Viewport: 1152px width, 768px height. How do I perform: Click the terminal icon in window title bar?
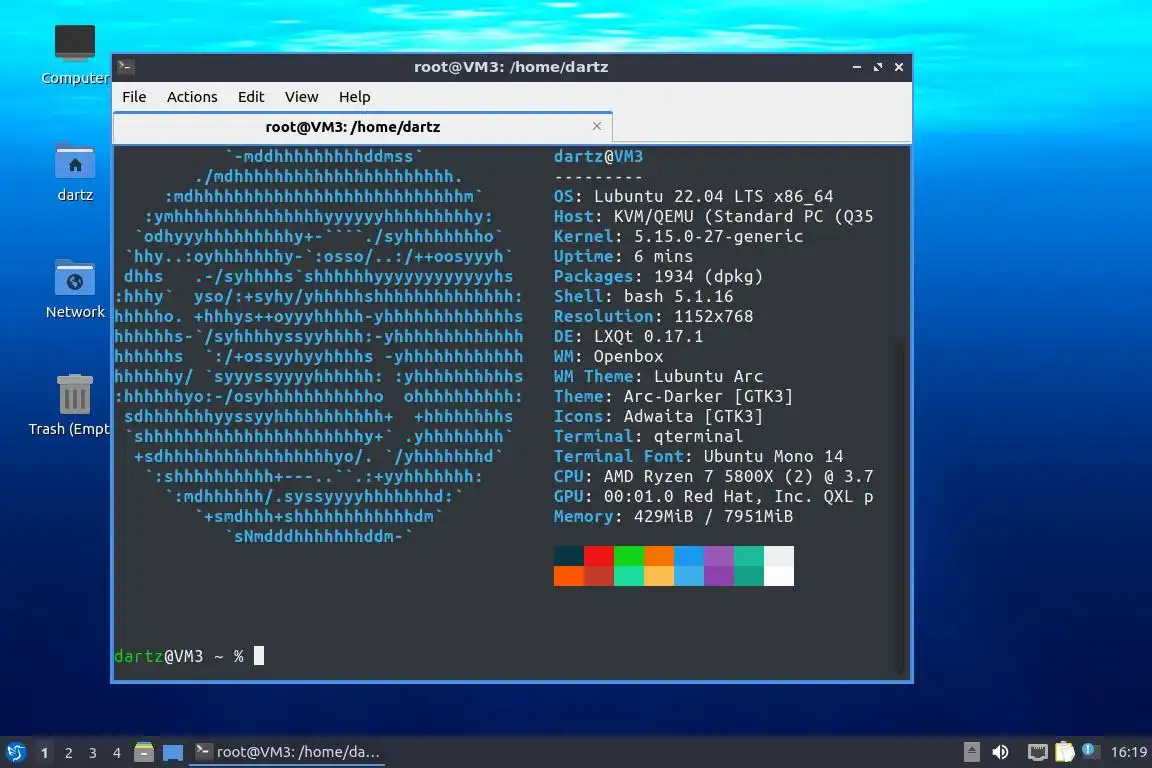click(x=126, y=67)
